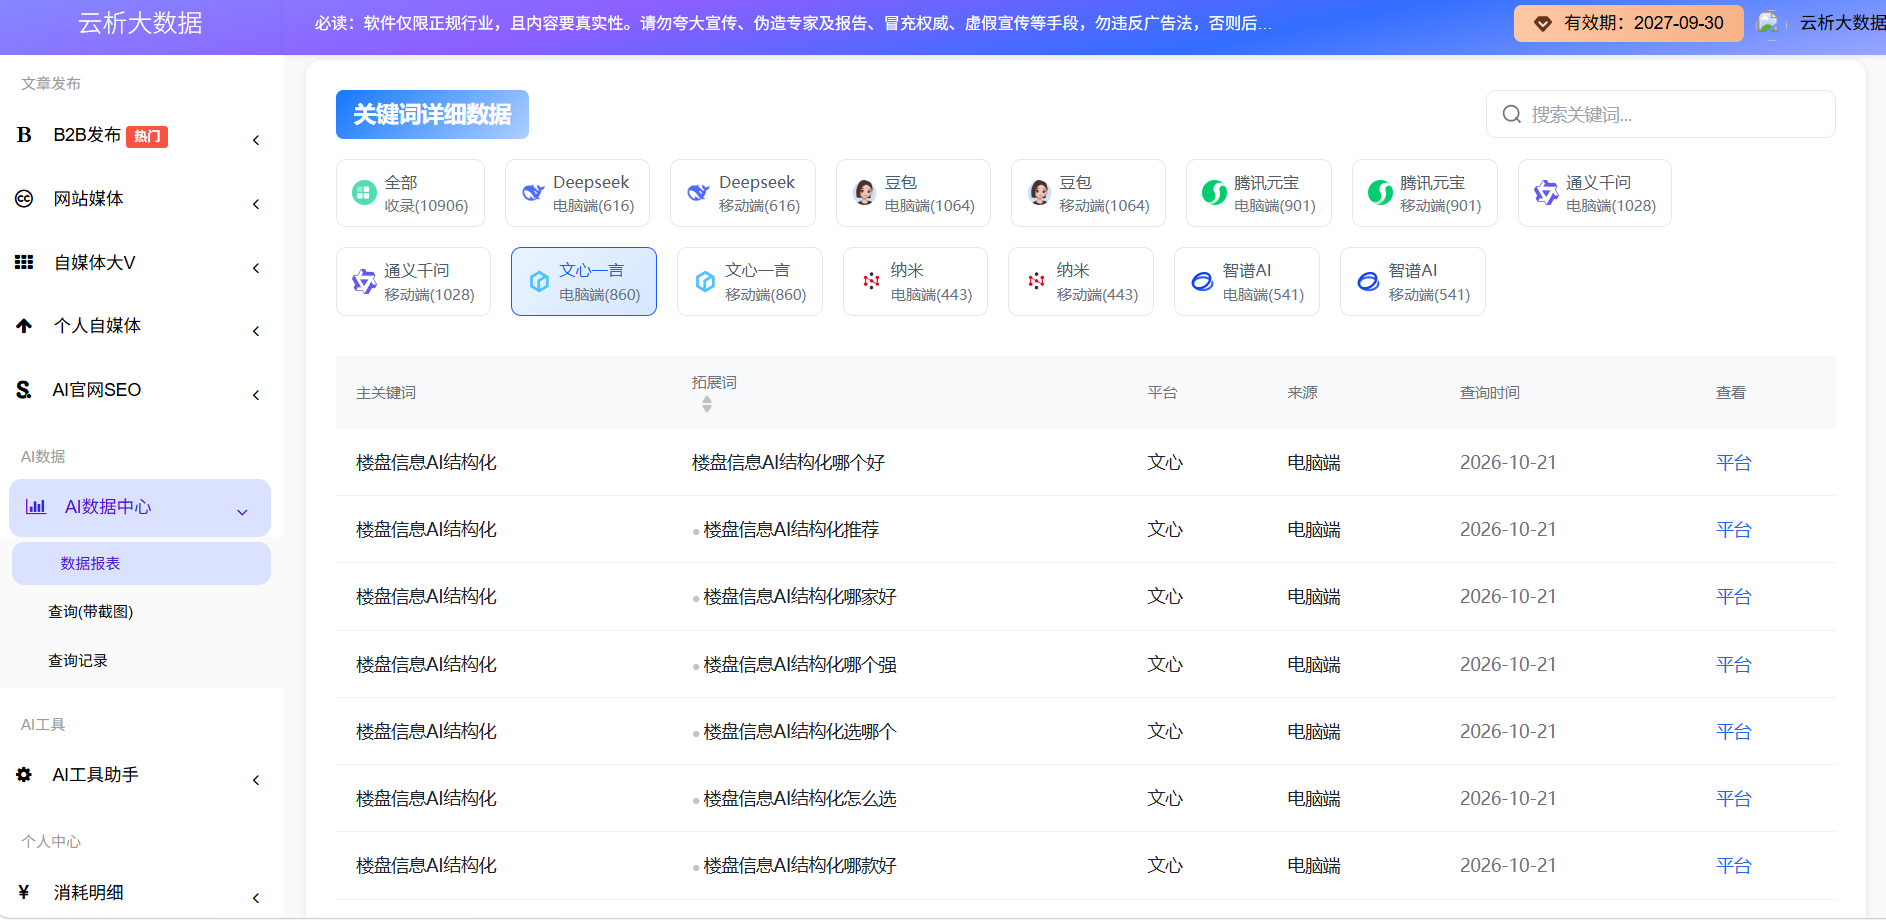Screen dimensions: 1886x920
Task: Click the 腾讯元宝 电脑端 green icon
Action: pos(1214,193)
